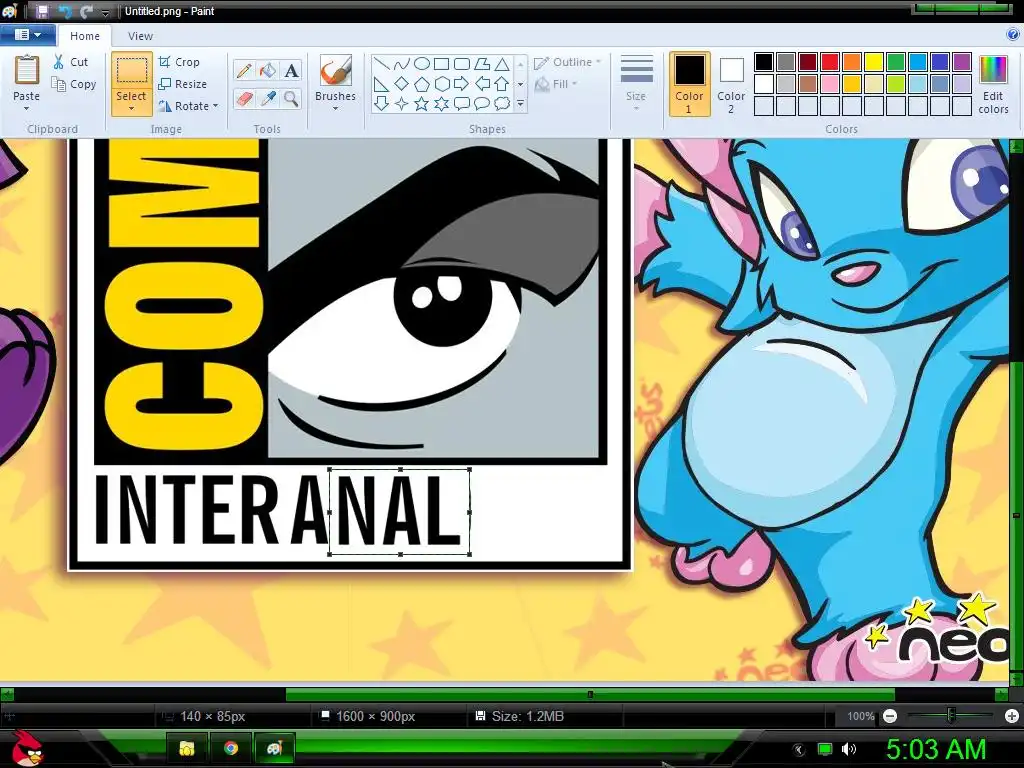Choose the Five-point star shape
The width and height of the screenshot is (1024, 768).
click(x=422, y=104)
